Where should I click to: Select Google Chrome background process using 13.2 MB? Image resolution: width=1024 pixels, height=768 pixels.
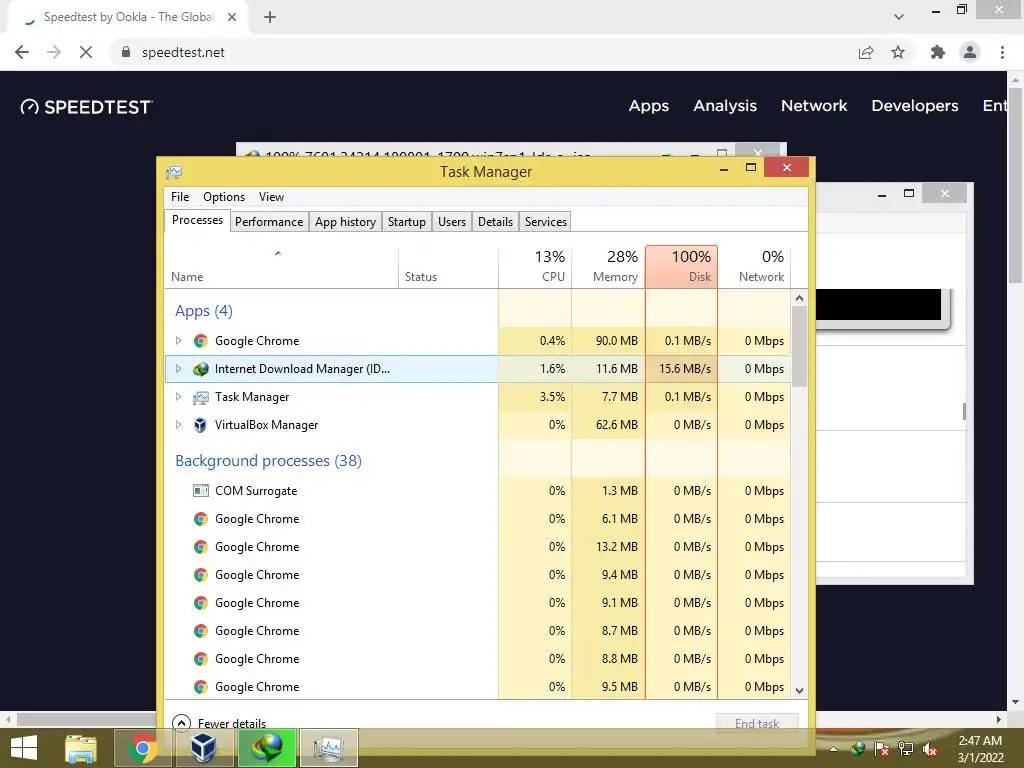pos(477,547)
